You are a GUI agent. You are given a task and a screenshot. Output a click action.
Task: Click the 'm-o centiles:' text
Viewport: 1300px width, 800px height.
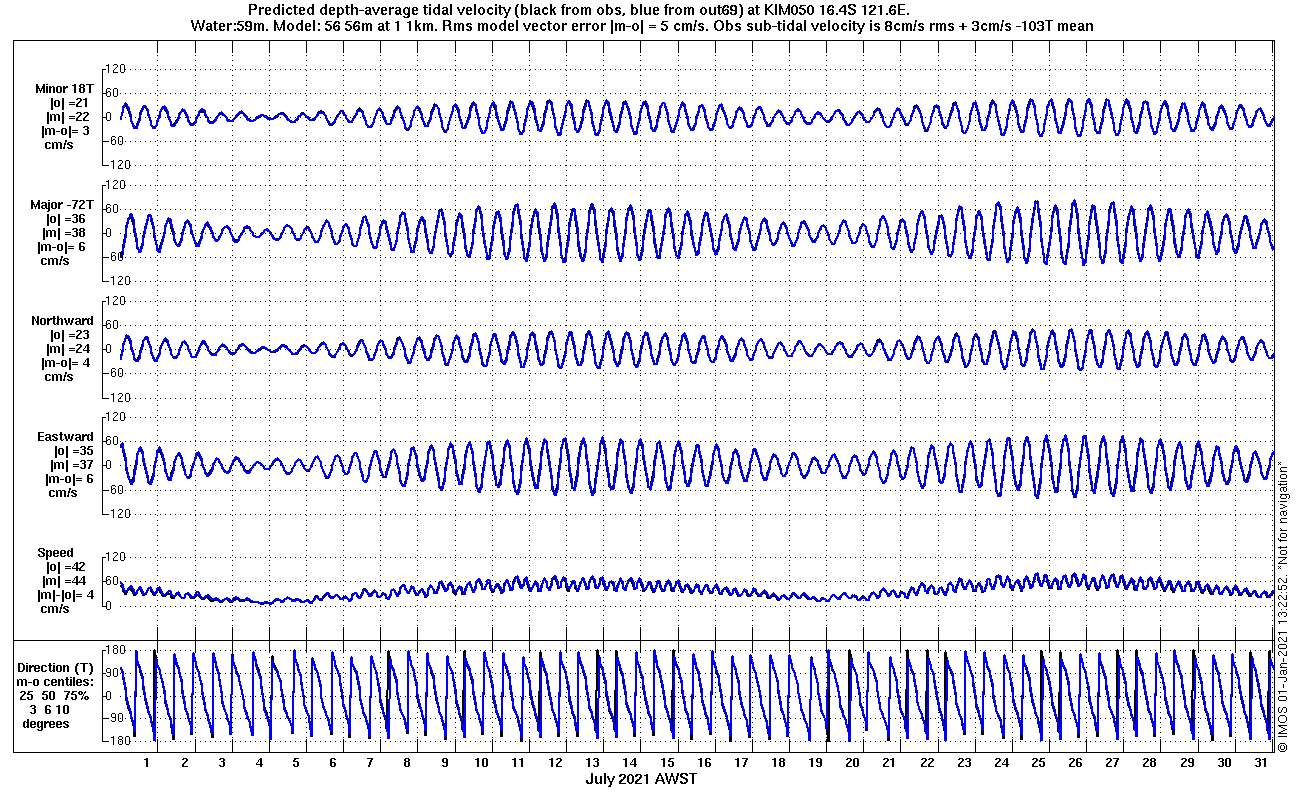click(57, 681)
